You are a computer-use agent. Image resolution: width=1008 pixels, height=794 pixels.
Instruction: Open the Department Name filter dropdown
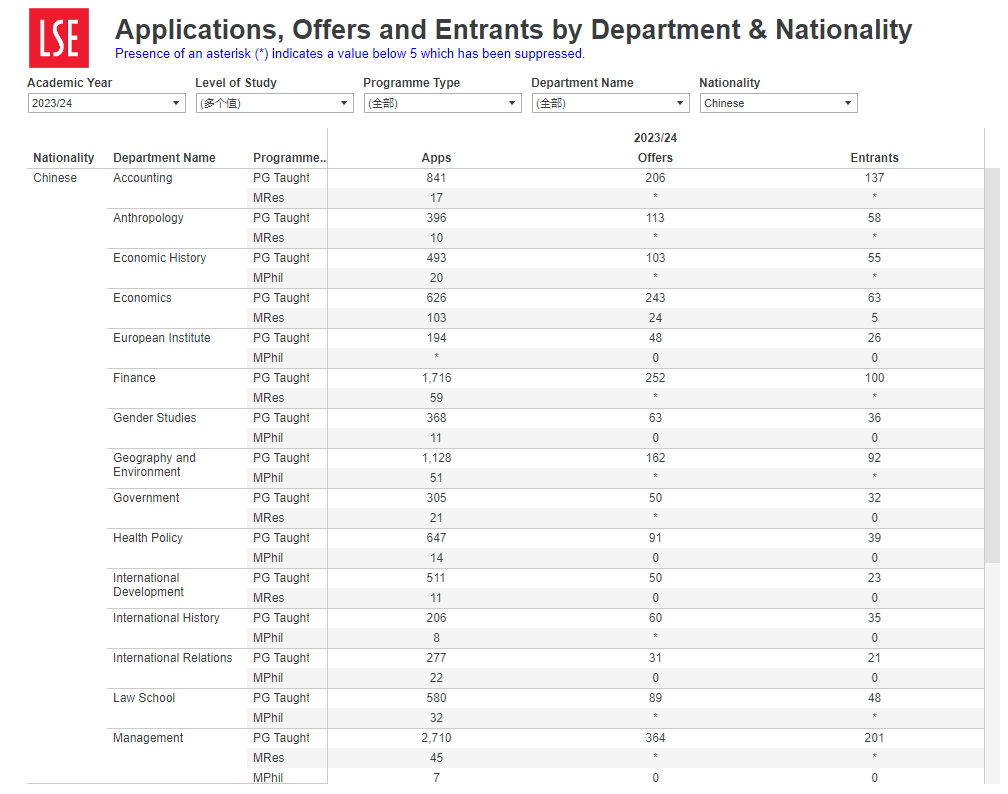[x=610, y=103]
